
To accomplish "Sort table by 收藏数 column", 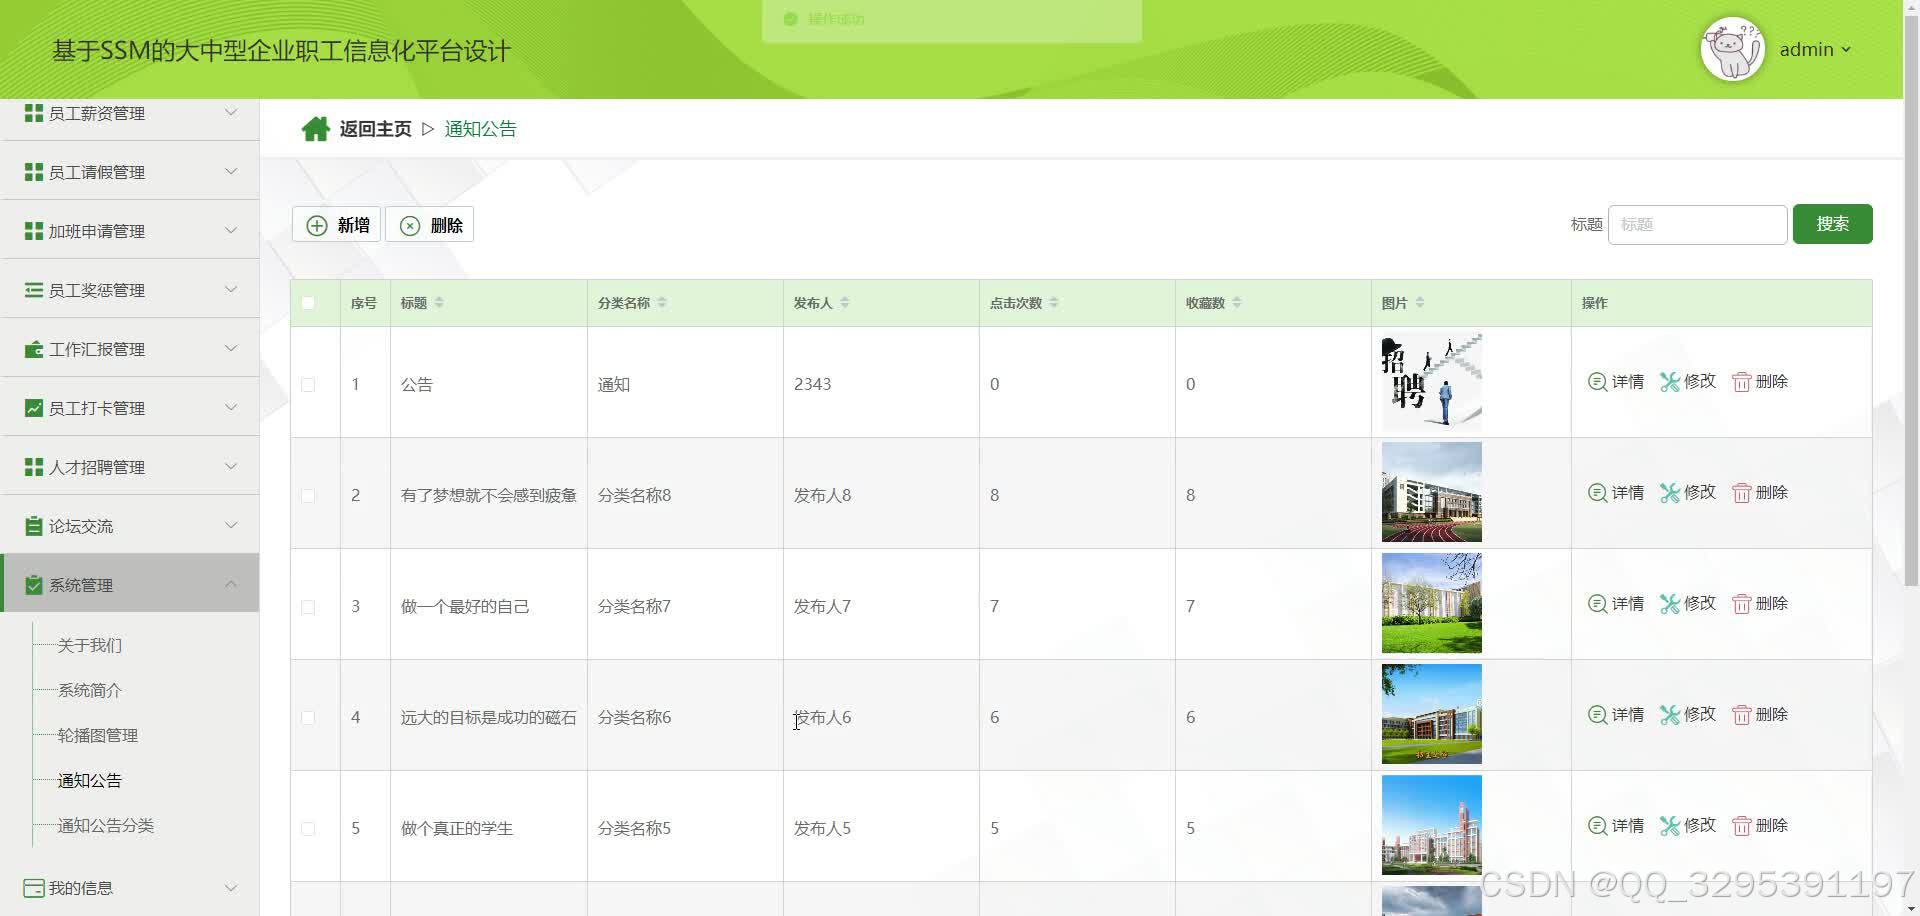I will [x=1237, y=303].
